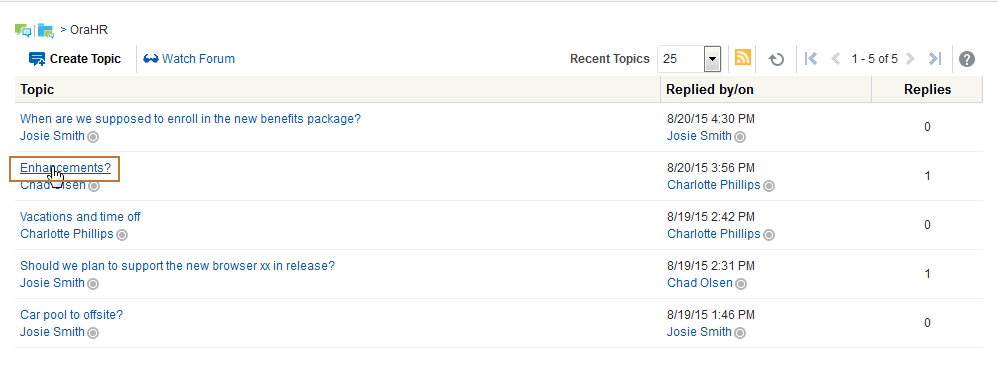This screenshot has width=998, height=376.
Task: Click author Josie Smith under browser xx topic
Action: 52,283
